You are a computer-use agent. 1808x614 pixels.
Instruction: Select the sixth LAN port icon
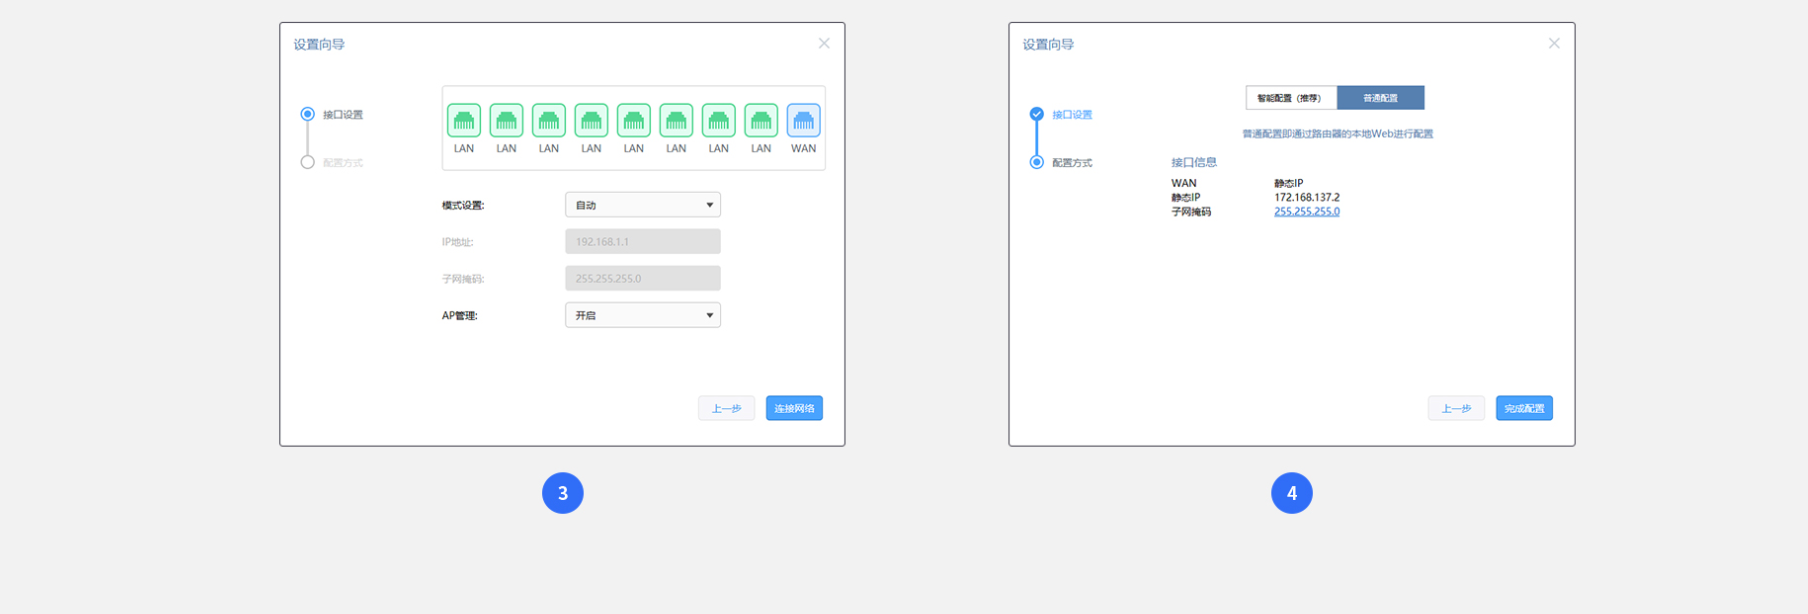tap(676, 121)
